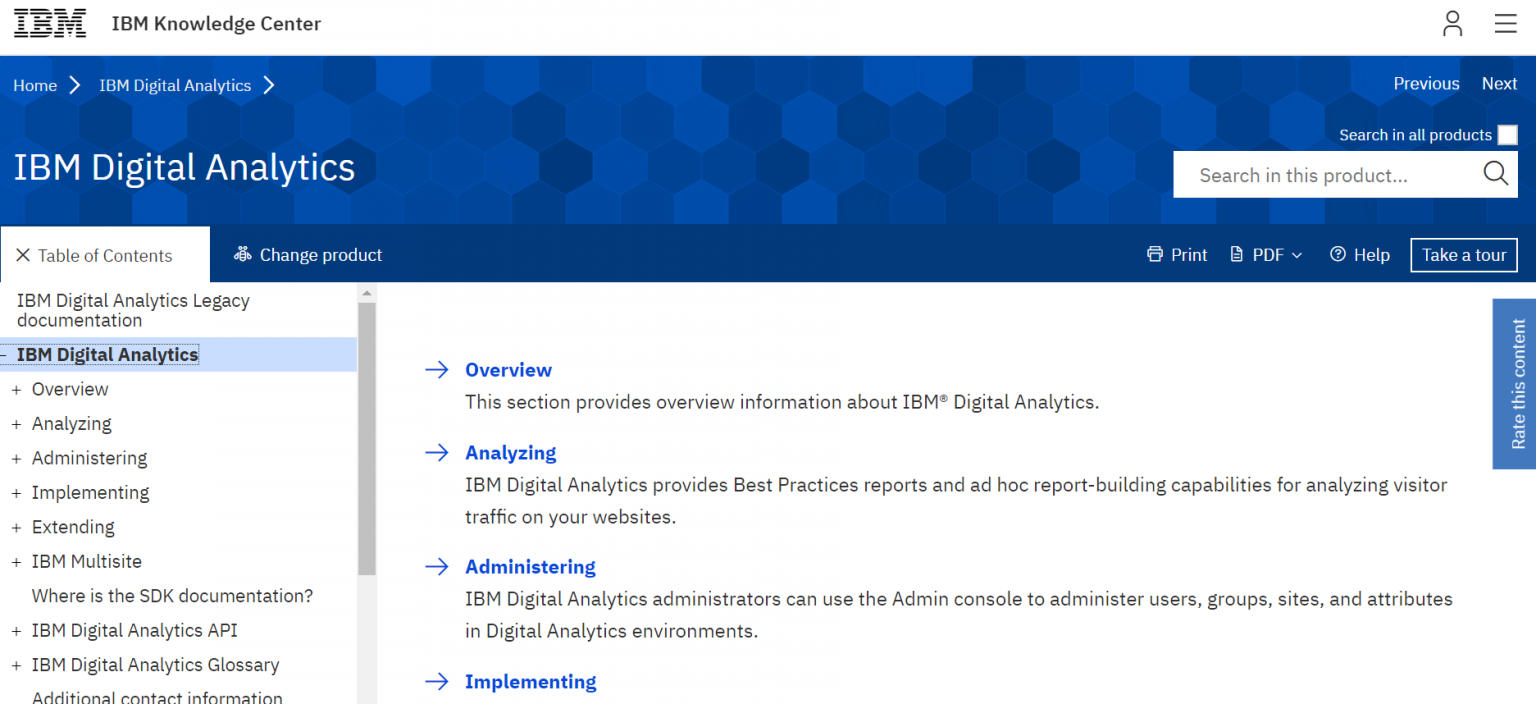Select 'Where is the SDK documentation?' entry
Image resolution: width=1536 pixels, height=704 pixels.
[x=172, y=595]
